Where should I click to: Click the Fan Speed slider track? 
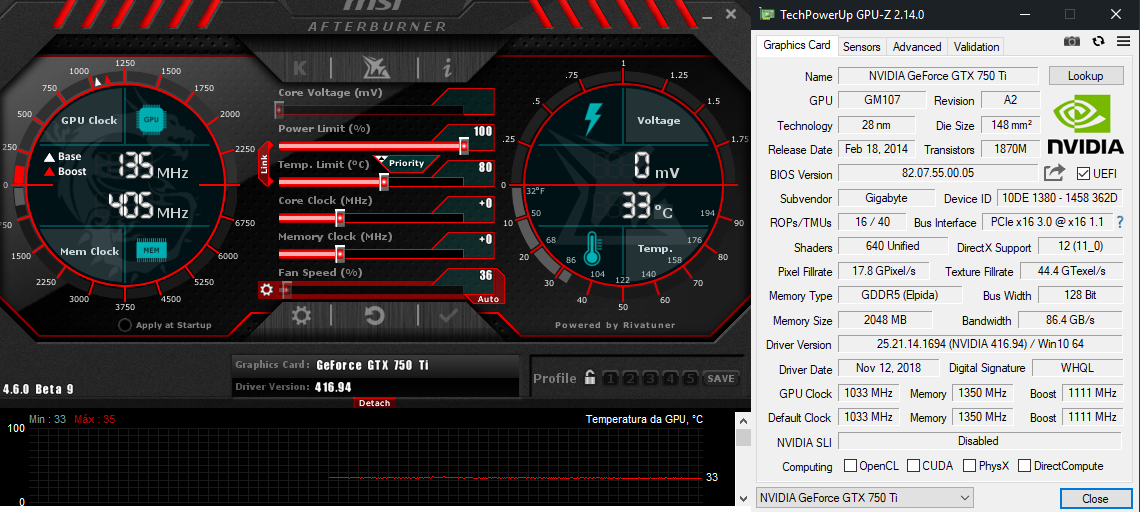point(372,289)
